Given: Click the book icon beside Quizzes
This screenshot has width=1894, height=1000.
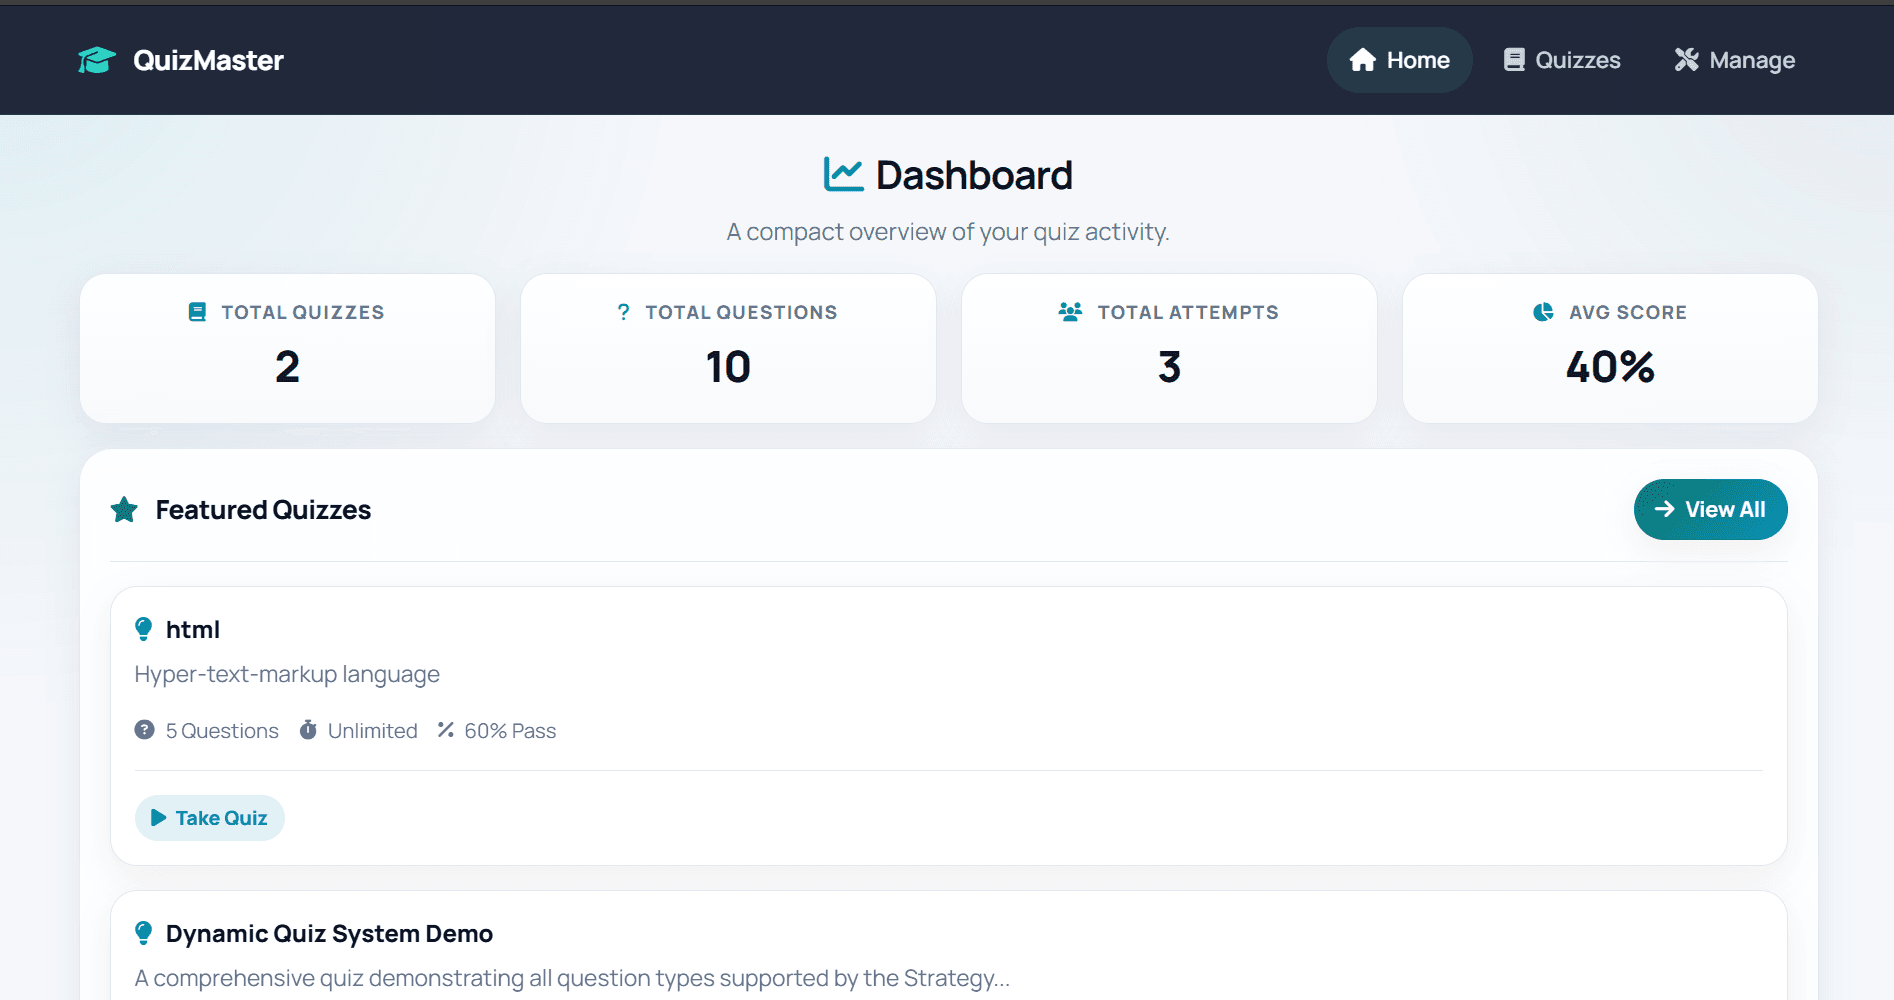Looking at the screenshot, I should 1514,60.
